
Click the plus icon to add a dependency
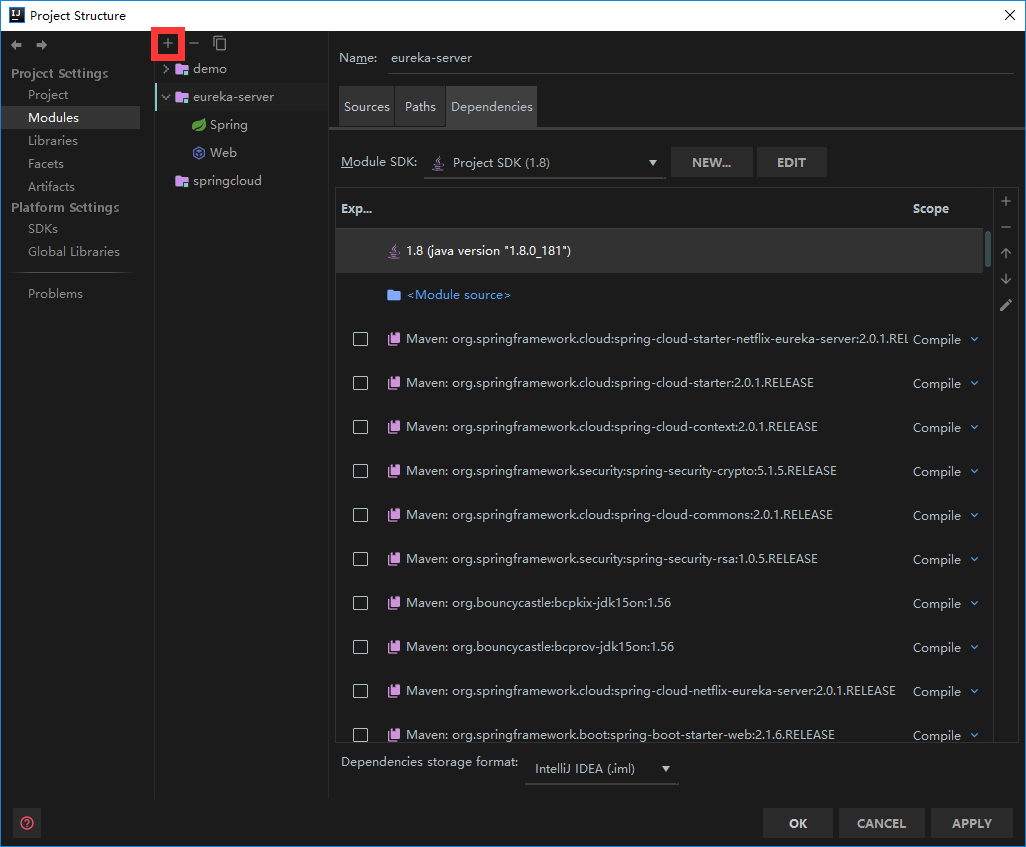1005,200
